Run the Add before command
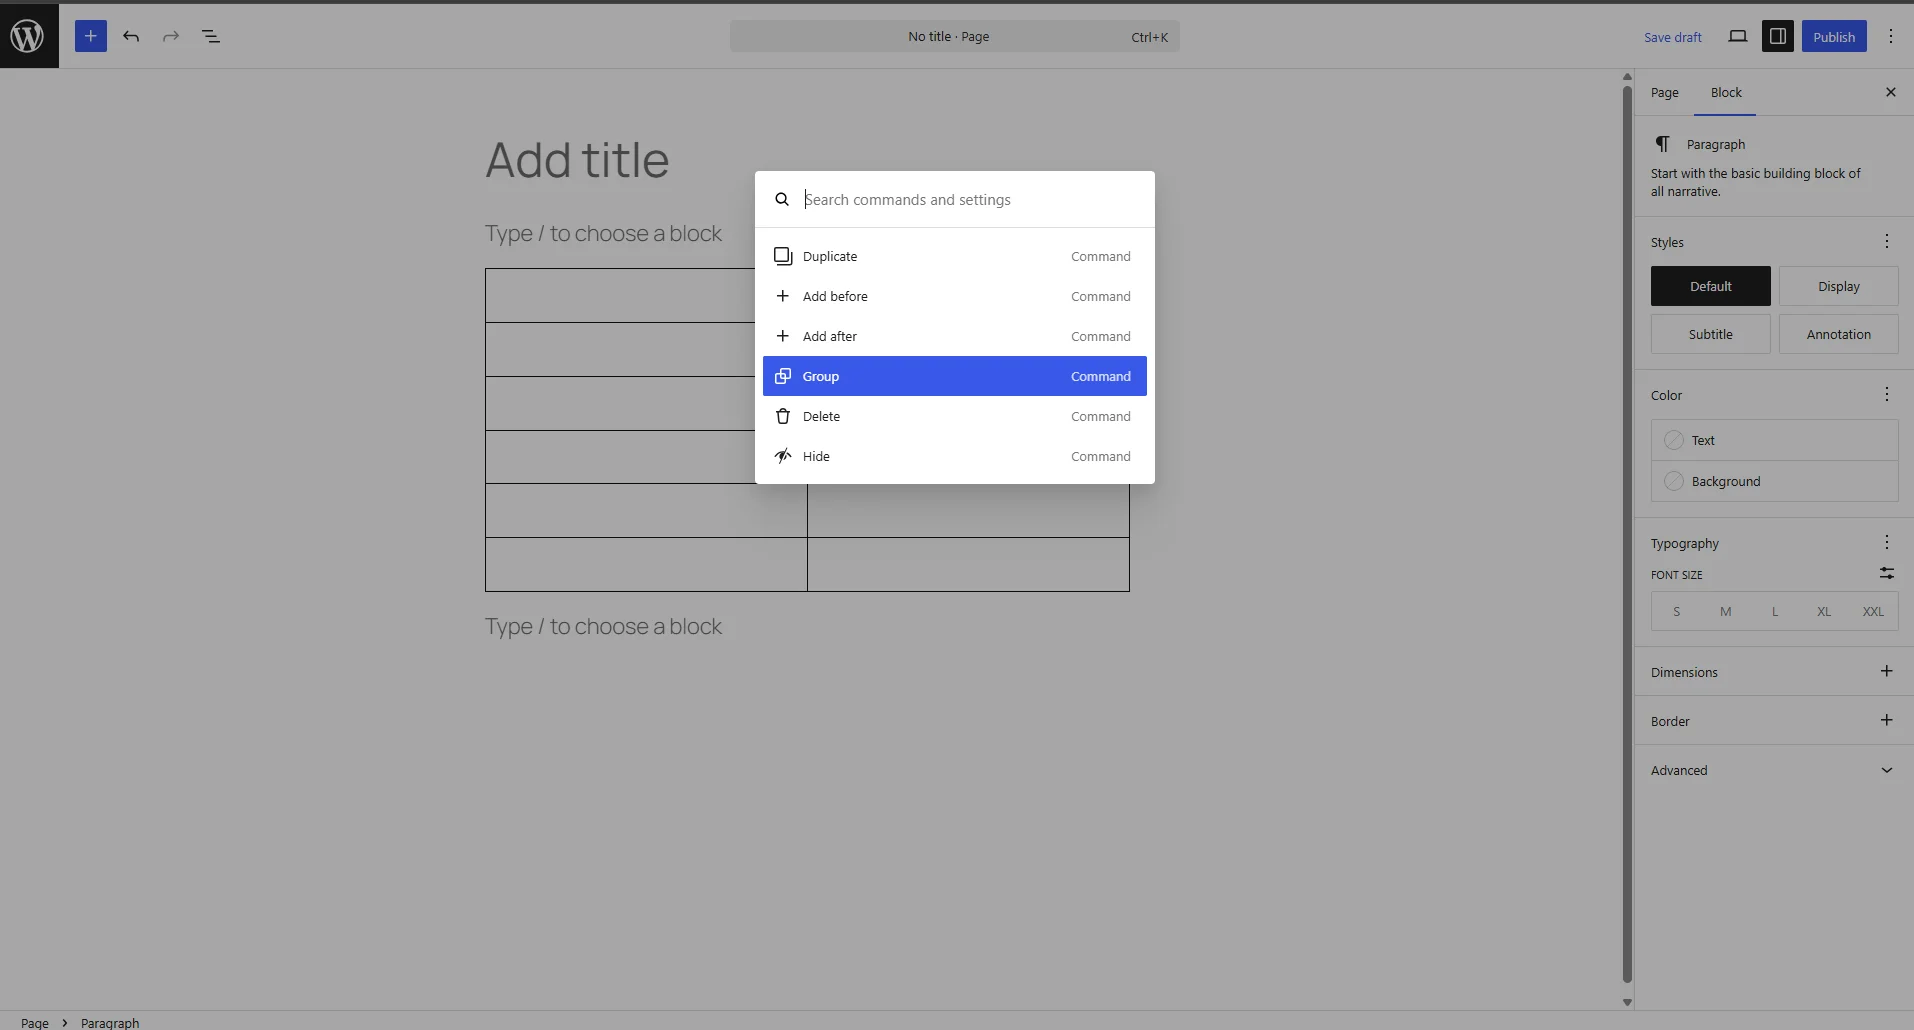Screen dimensions: 1914x1030 click(955, 296)
